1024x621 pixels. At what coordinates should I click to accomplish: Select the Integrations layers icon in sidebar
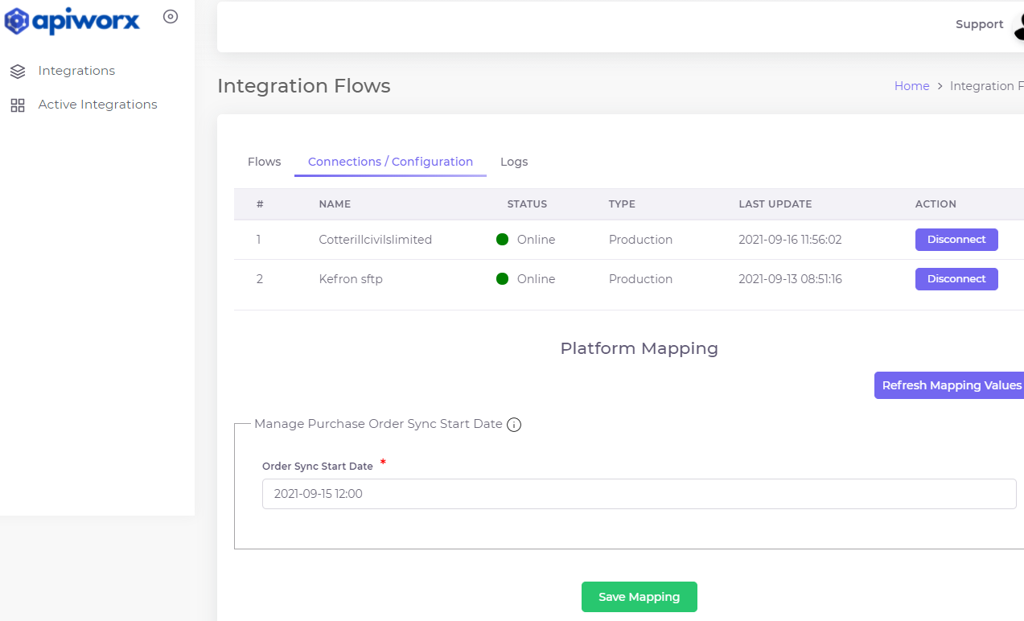(17, 70)
